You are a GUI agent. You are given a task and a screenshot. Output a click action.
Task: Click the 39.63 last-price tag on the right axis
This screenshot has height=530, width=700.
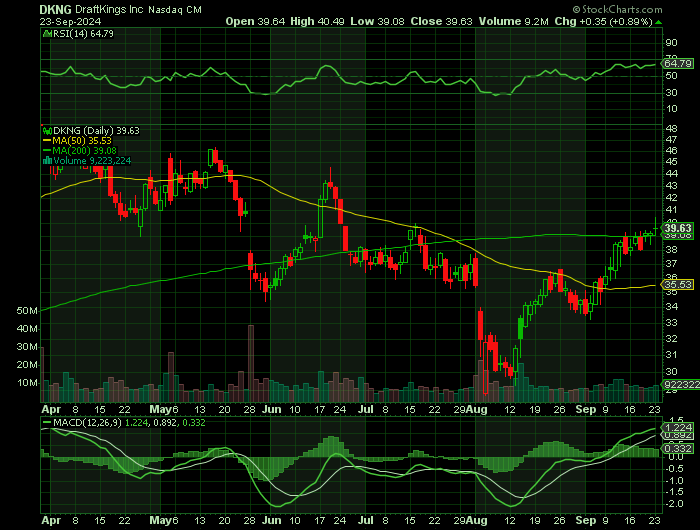click(678, 228)
